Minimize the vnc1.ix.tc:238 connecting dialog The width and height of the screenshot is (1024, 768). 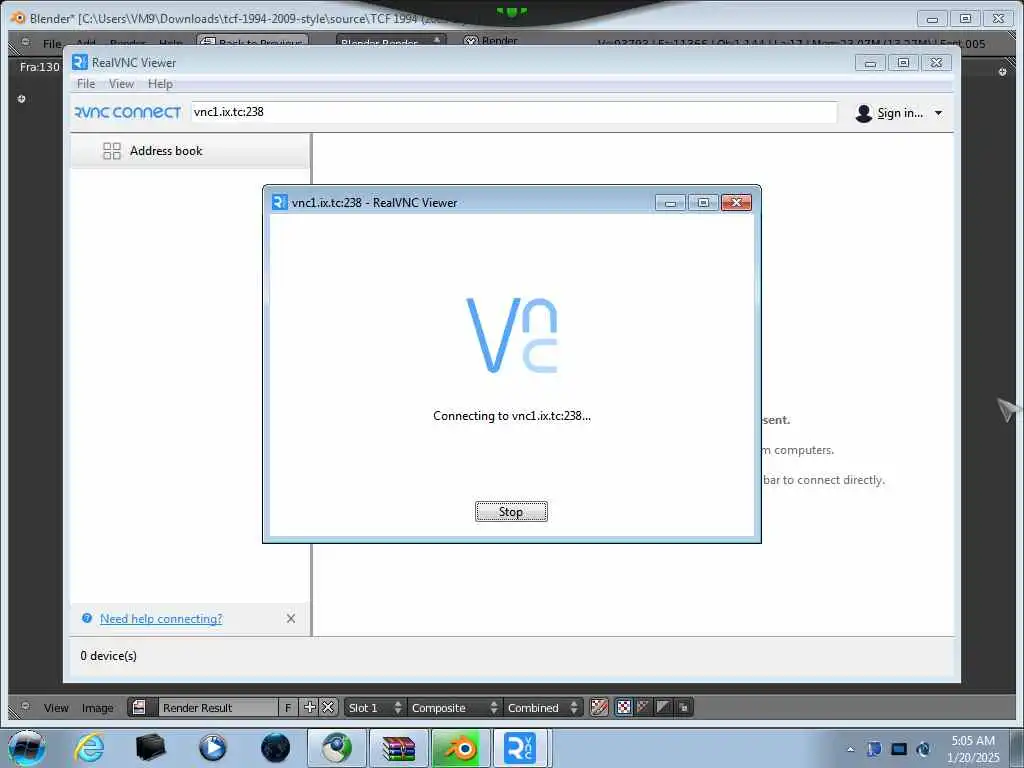670,202
